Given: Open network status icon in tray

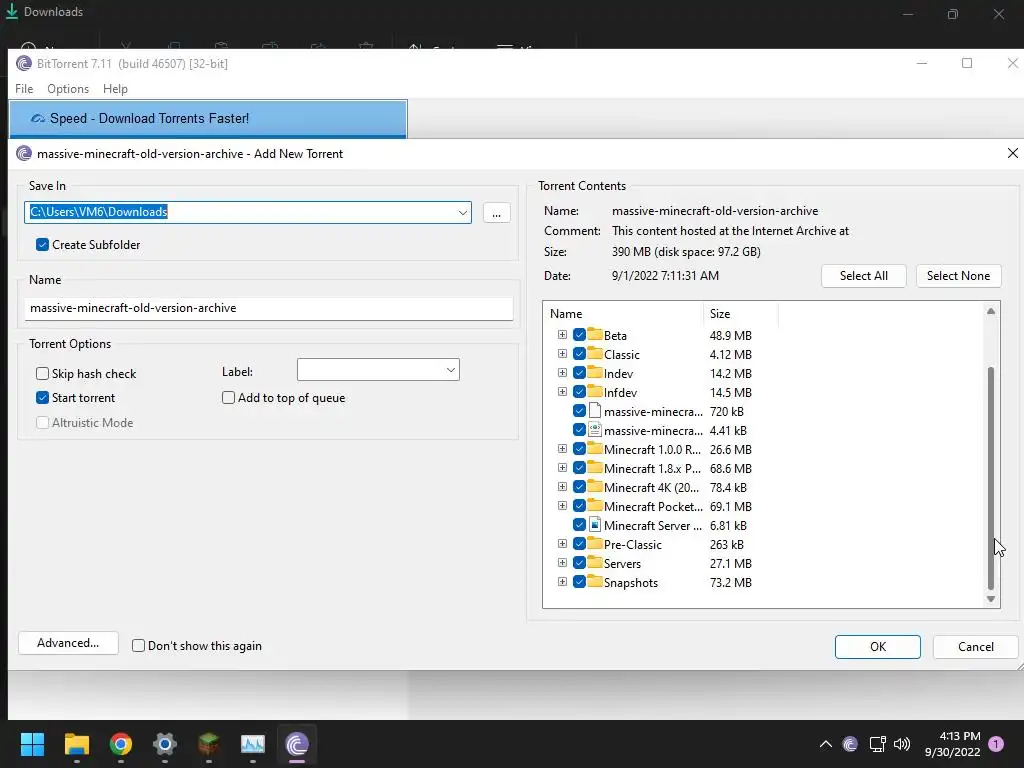Looking at the screenshot, I should (877, 744).
